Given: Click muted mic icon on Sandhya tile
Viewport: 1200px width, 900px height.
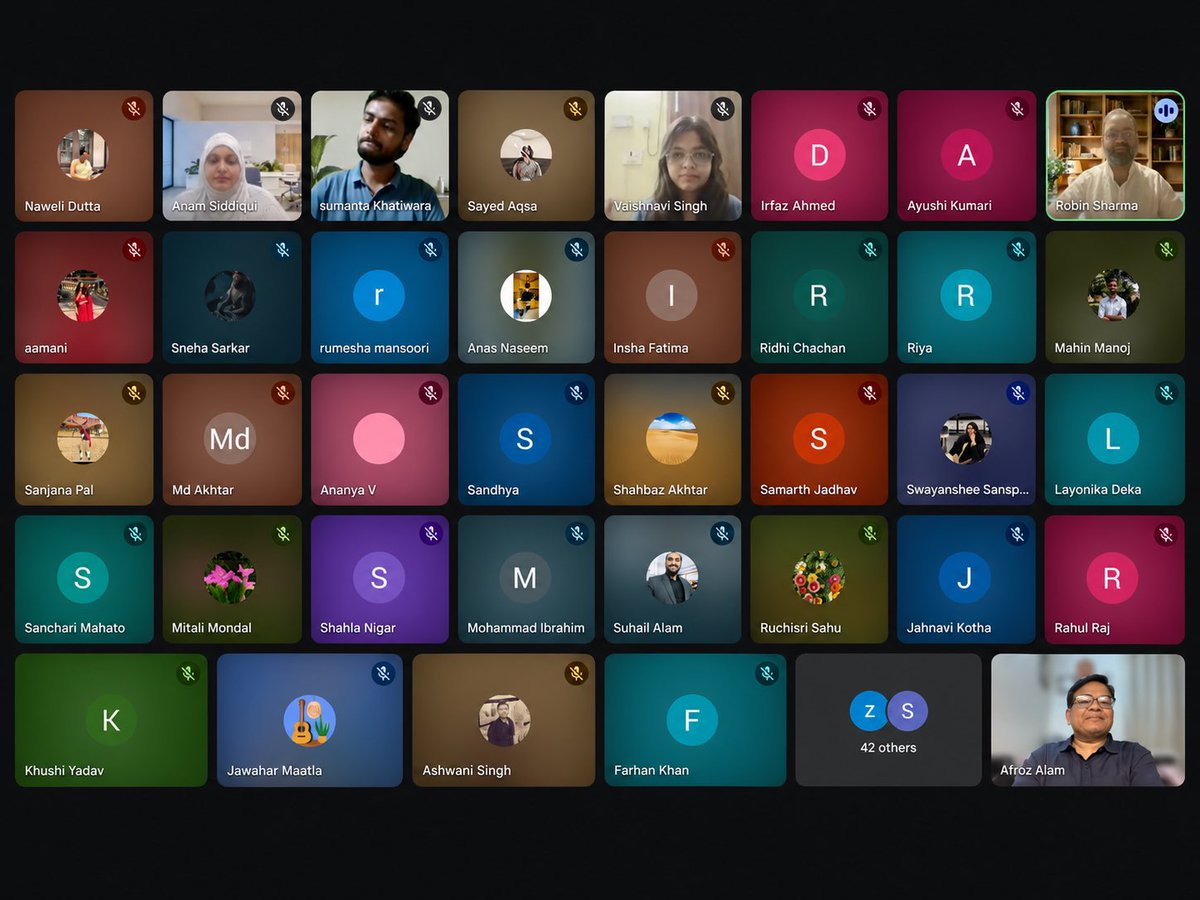Looking at the screenshot, I should tap(576, 392).
